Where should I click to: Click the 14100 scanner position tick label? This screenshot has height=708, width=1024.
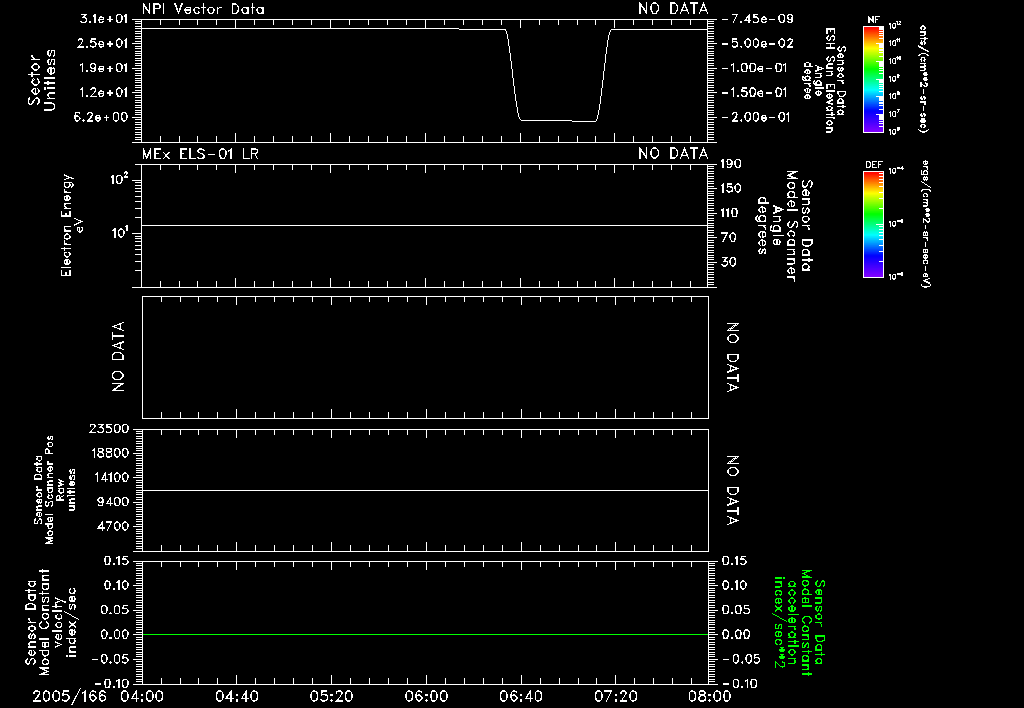click(108, 477)
